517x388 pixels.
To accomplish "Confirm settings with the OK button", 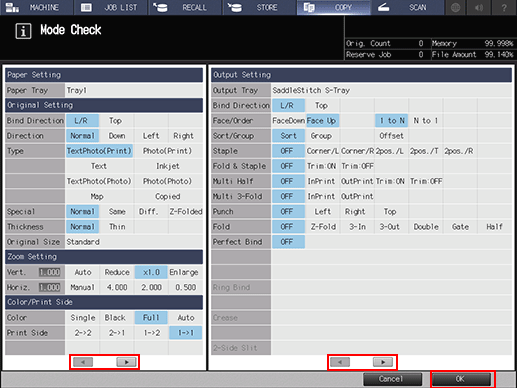I will (x=461, y=379).
